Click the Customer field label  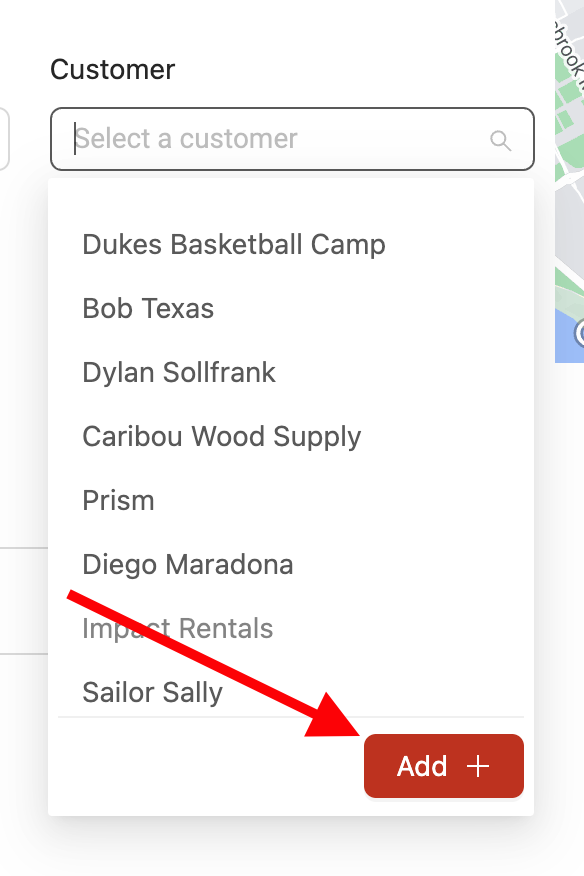click(x=113, y=70)
